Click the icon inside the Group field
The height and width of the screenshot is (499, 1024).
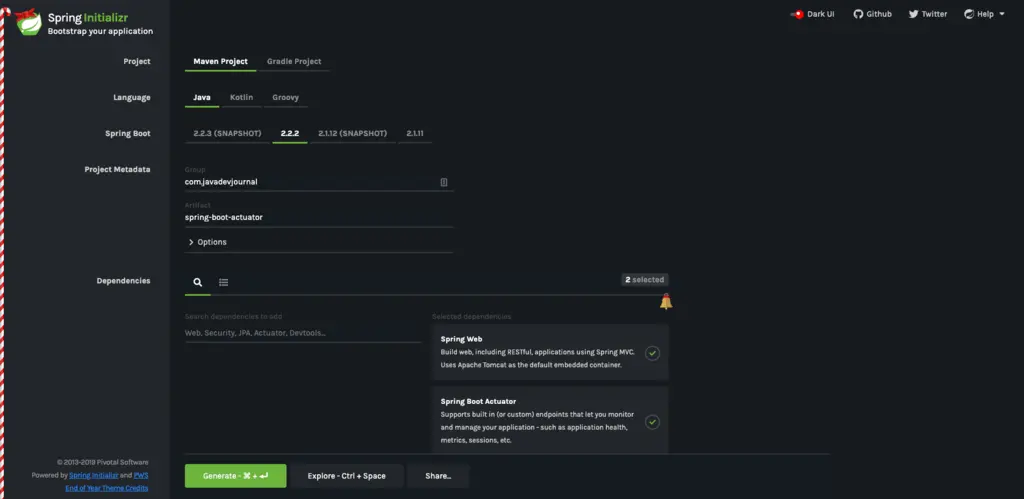[444, 182]
